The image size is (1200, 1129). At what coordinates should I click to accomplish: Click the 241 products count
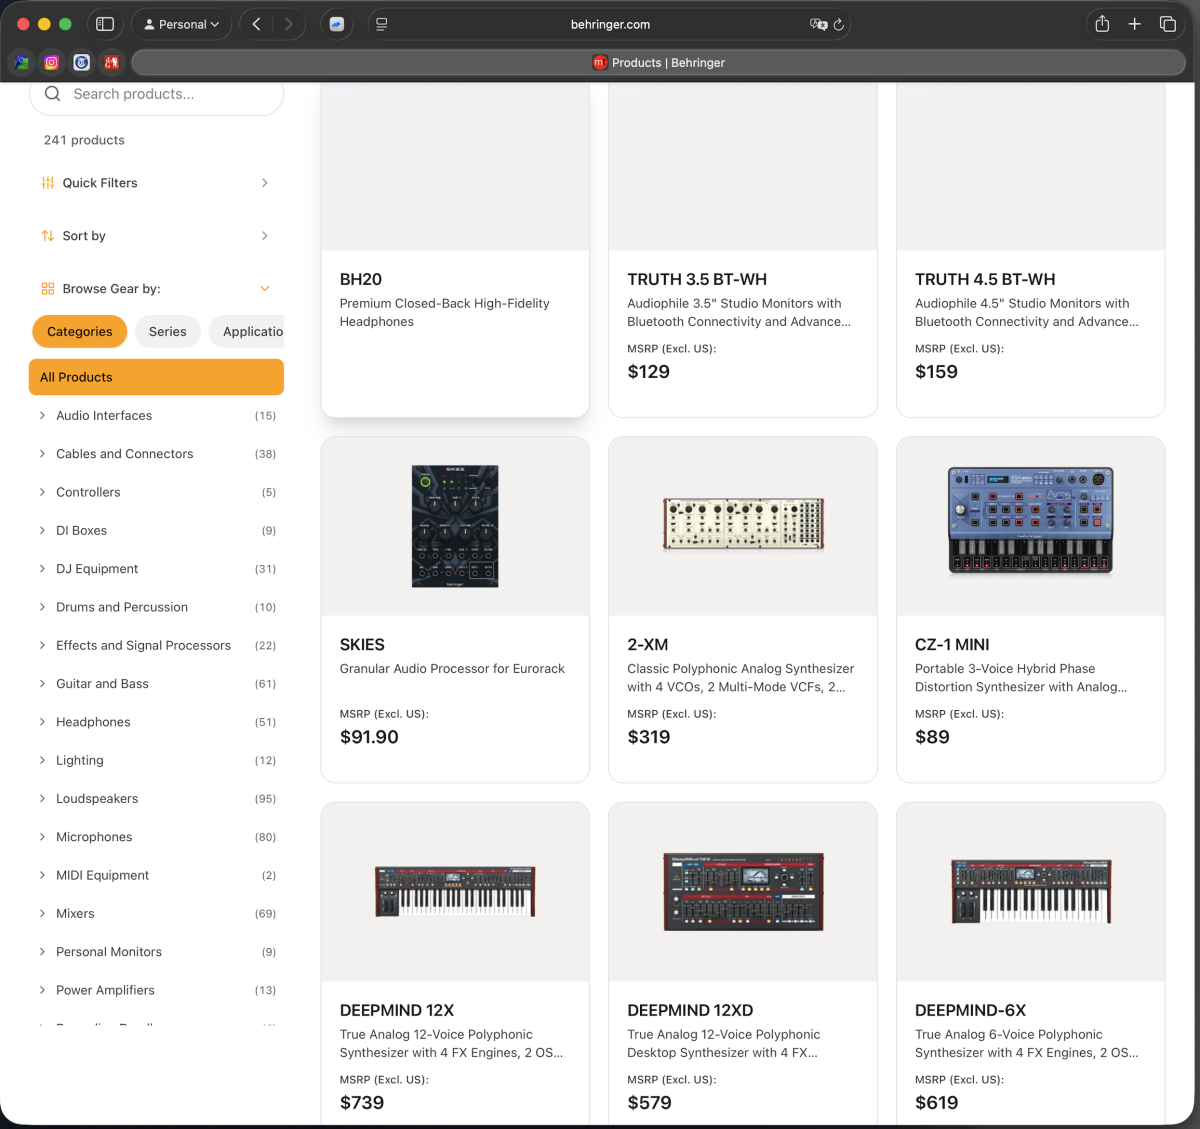84,140
